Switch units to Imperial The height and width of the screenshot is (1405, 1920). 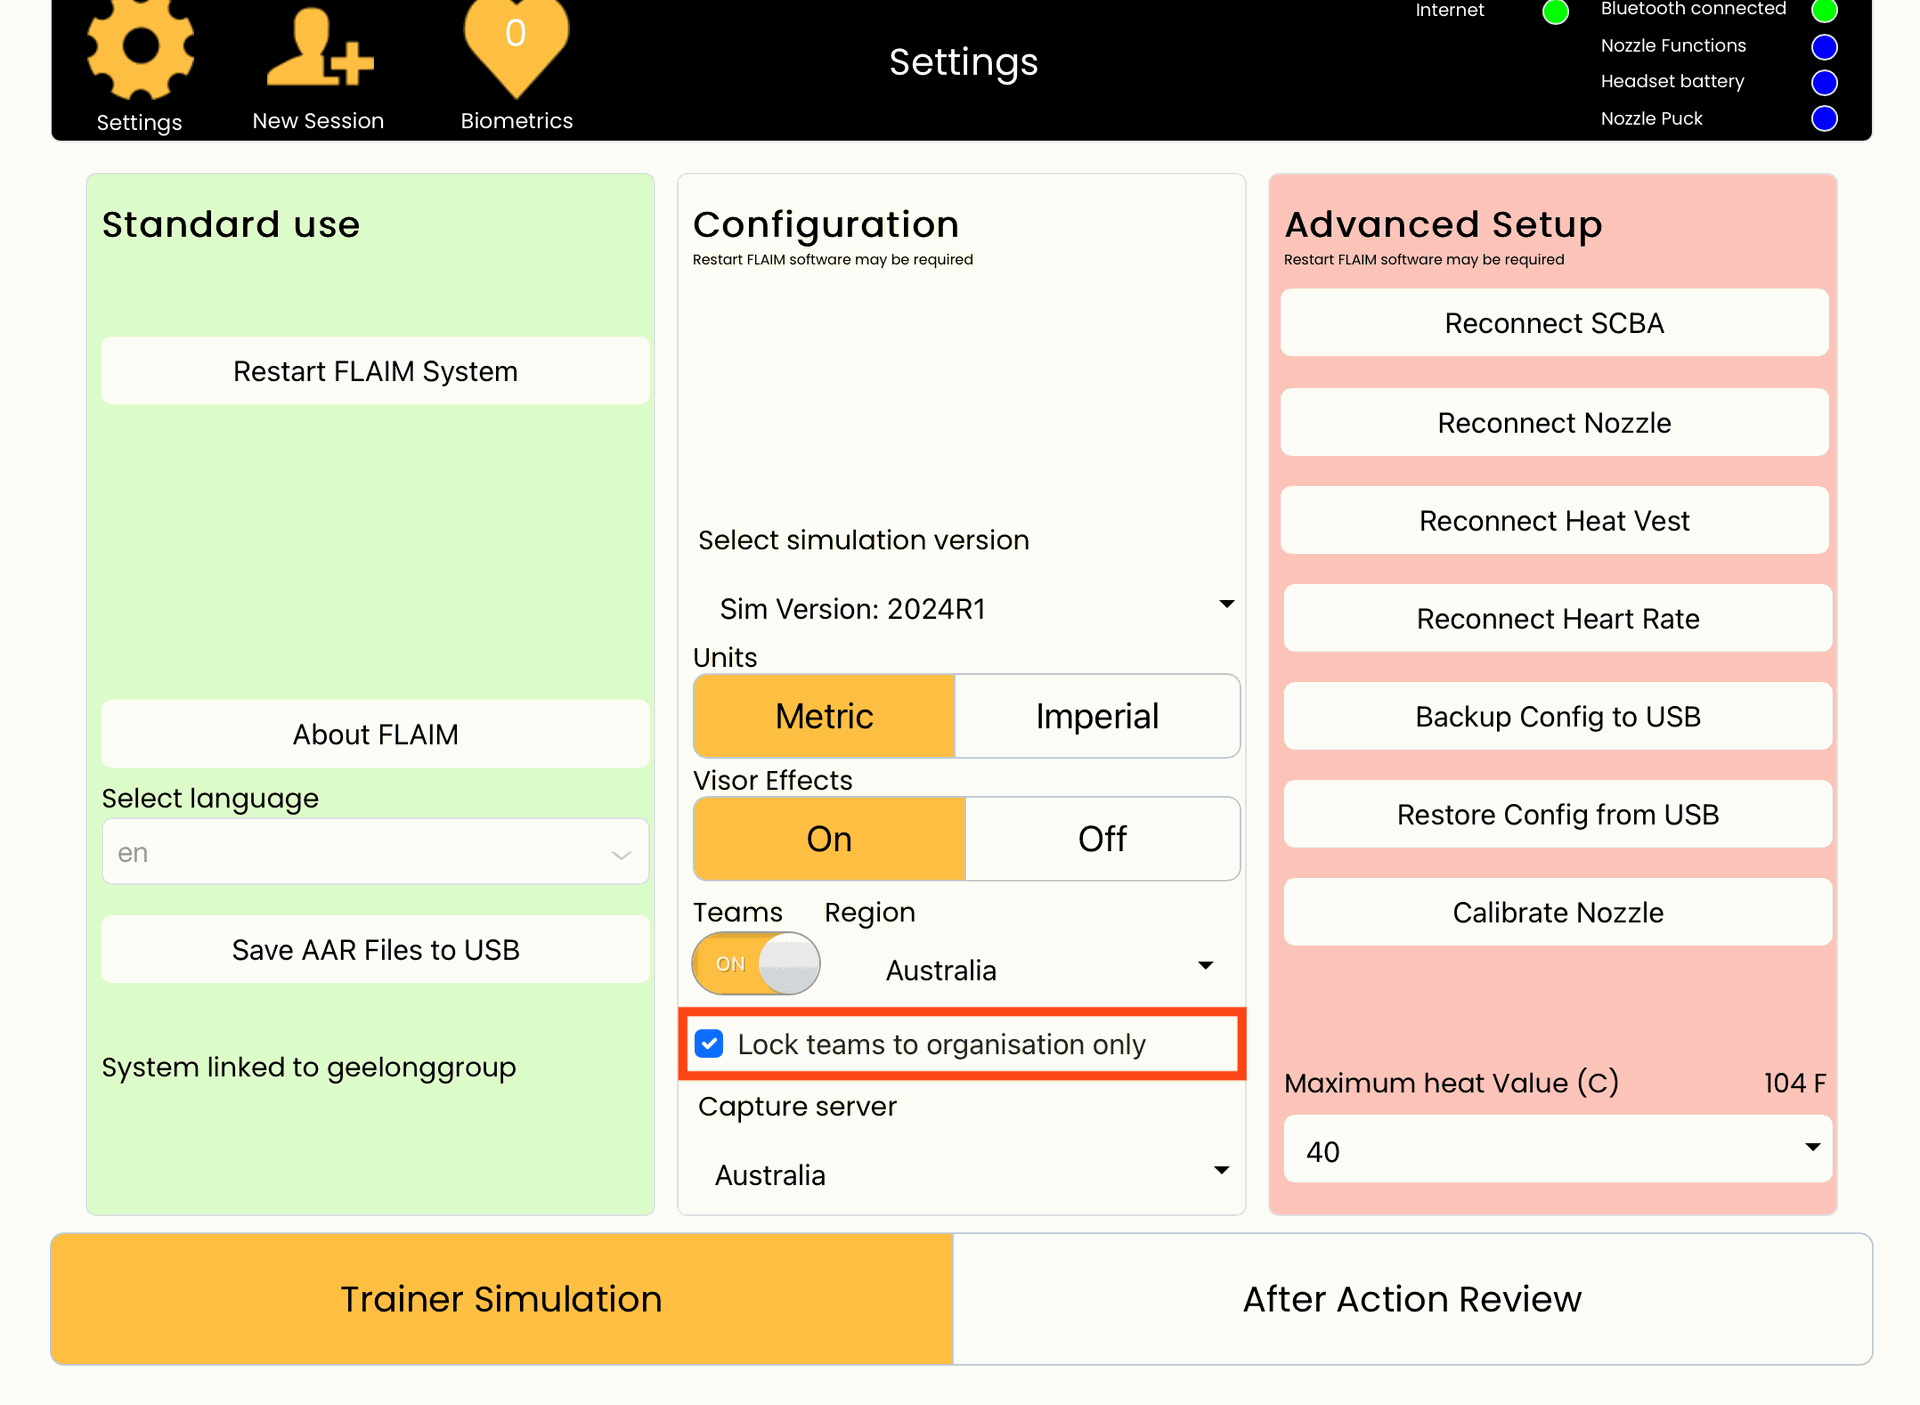[1097, 716]
